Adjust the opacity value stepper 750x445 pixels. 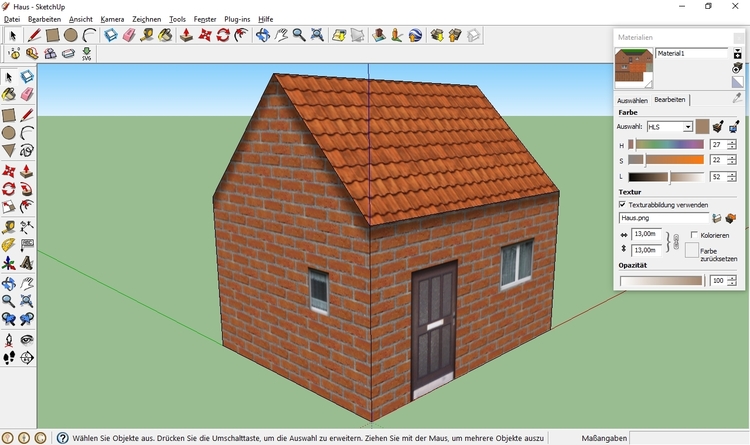[x=732, y=281]
